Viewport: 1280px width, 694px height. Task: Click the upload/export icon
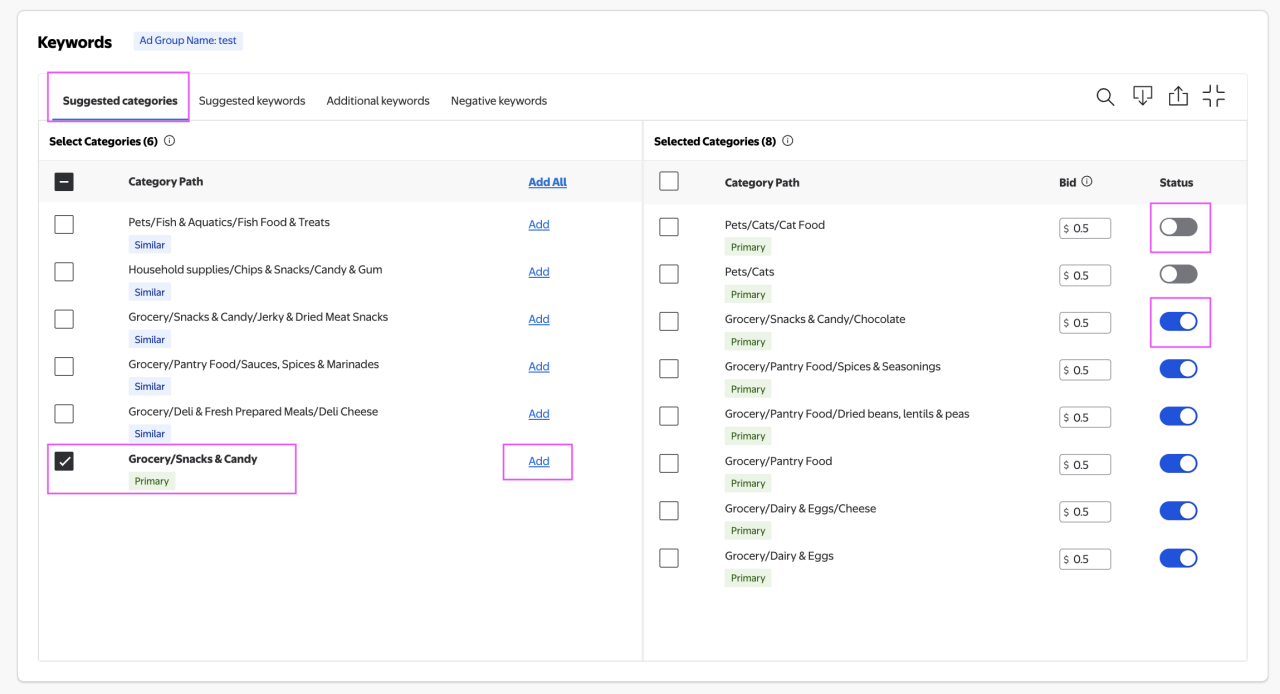1178,96
